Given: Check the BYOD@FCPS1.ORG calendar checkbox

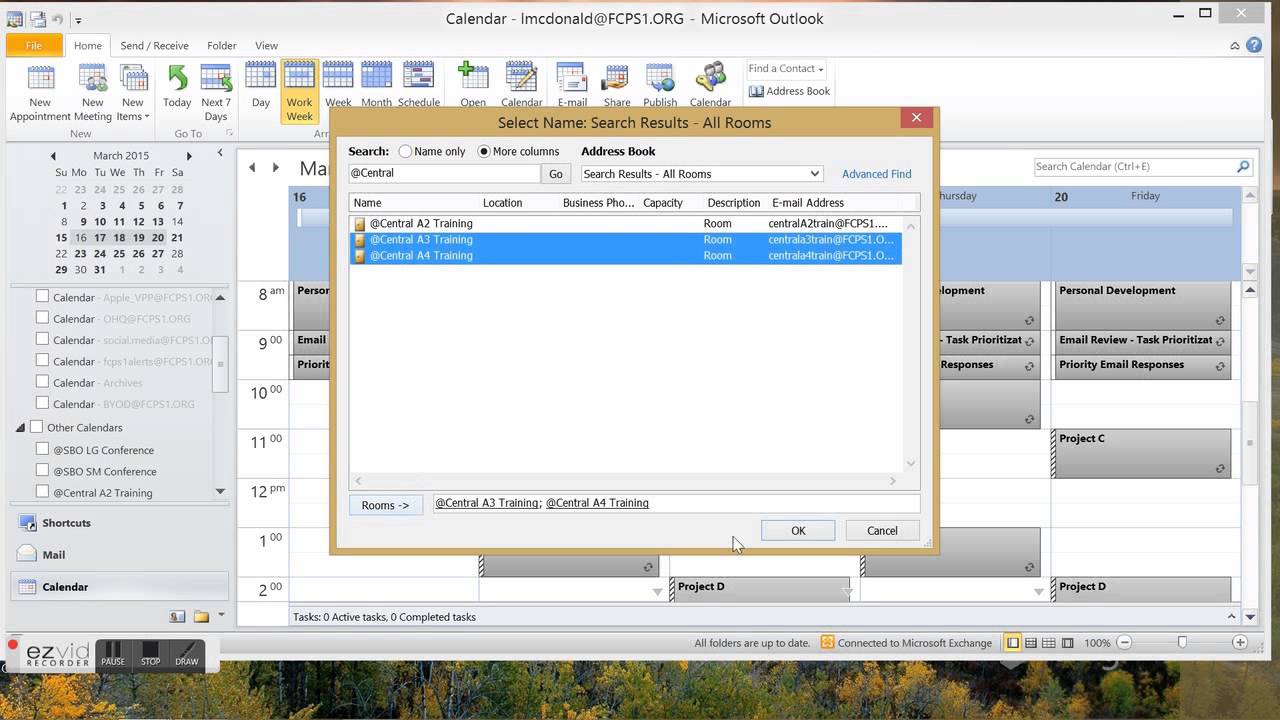Looking at the screenshot, I should point(42,403).
